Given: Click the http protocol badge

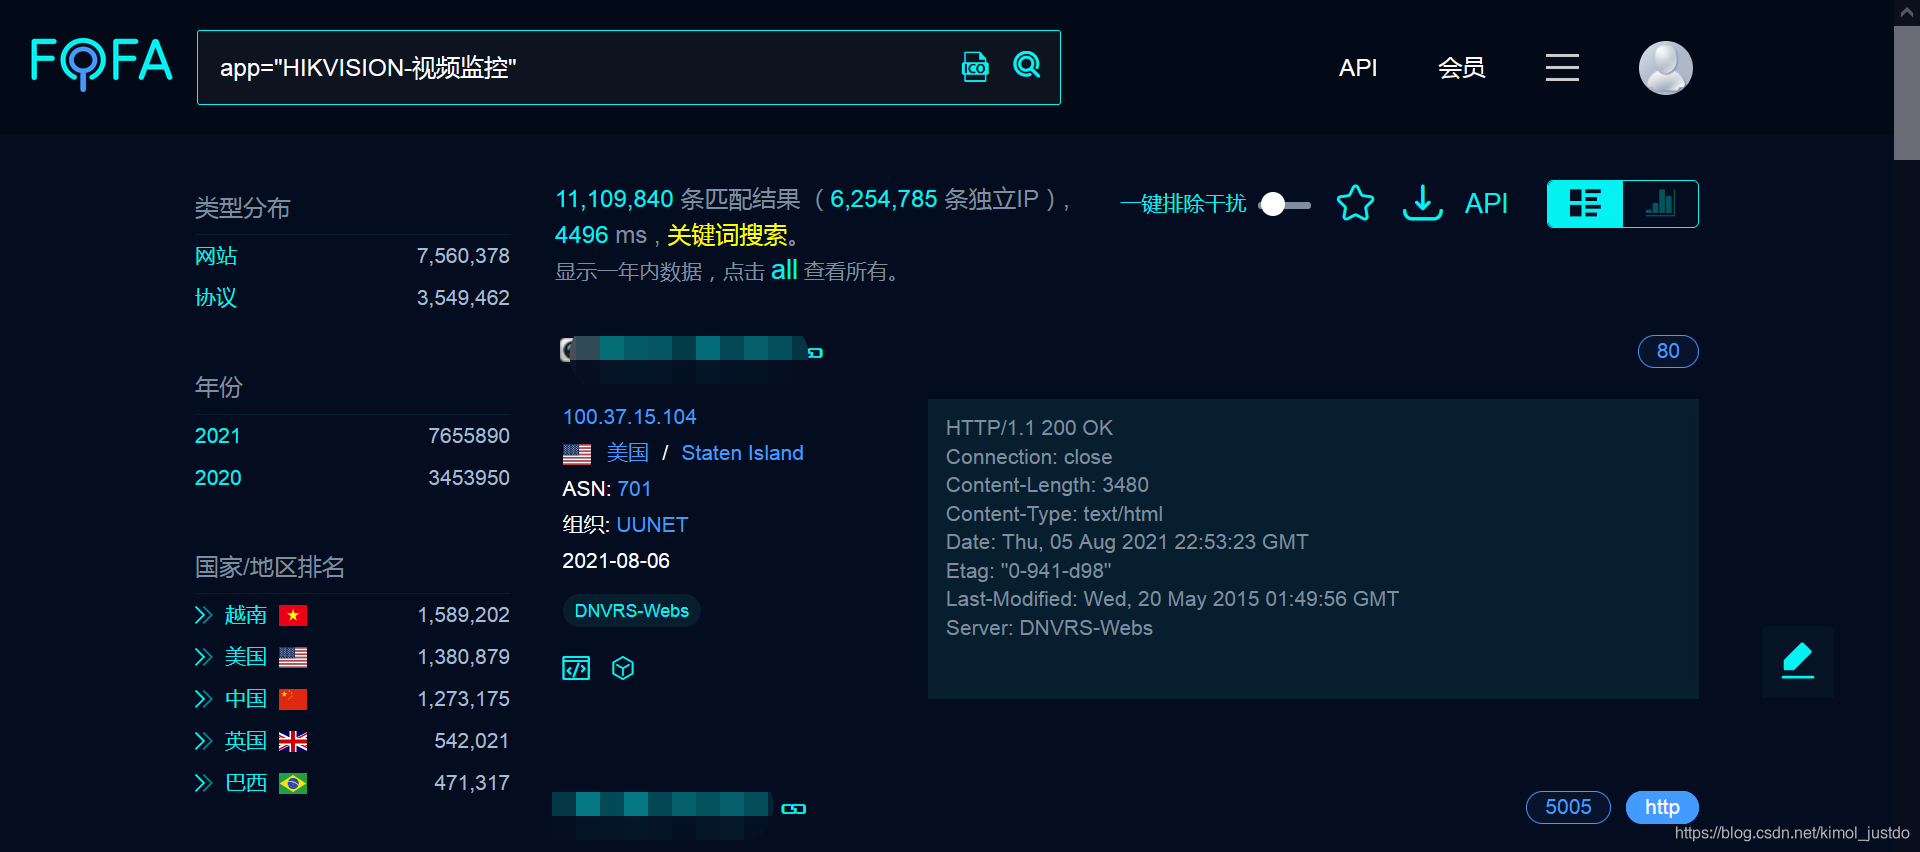Looking at the screenshot, I should coord(1662,807).
